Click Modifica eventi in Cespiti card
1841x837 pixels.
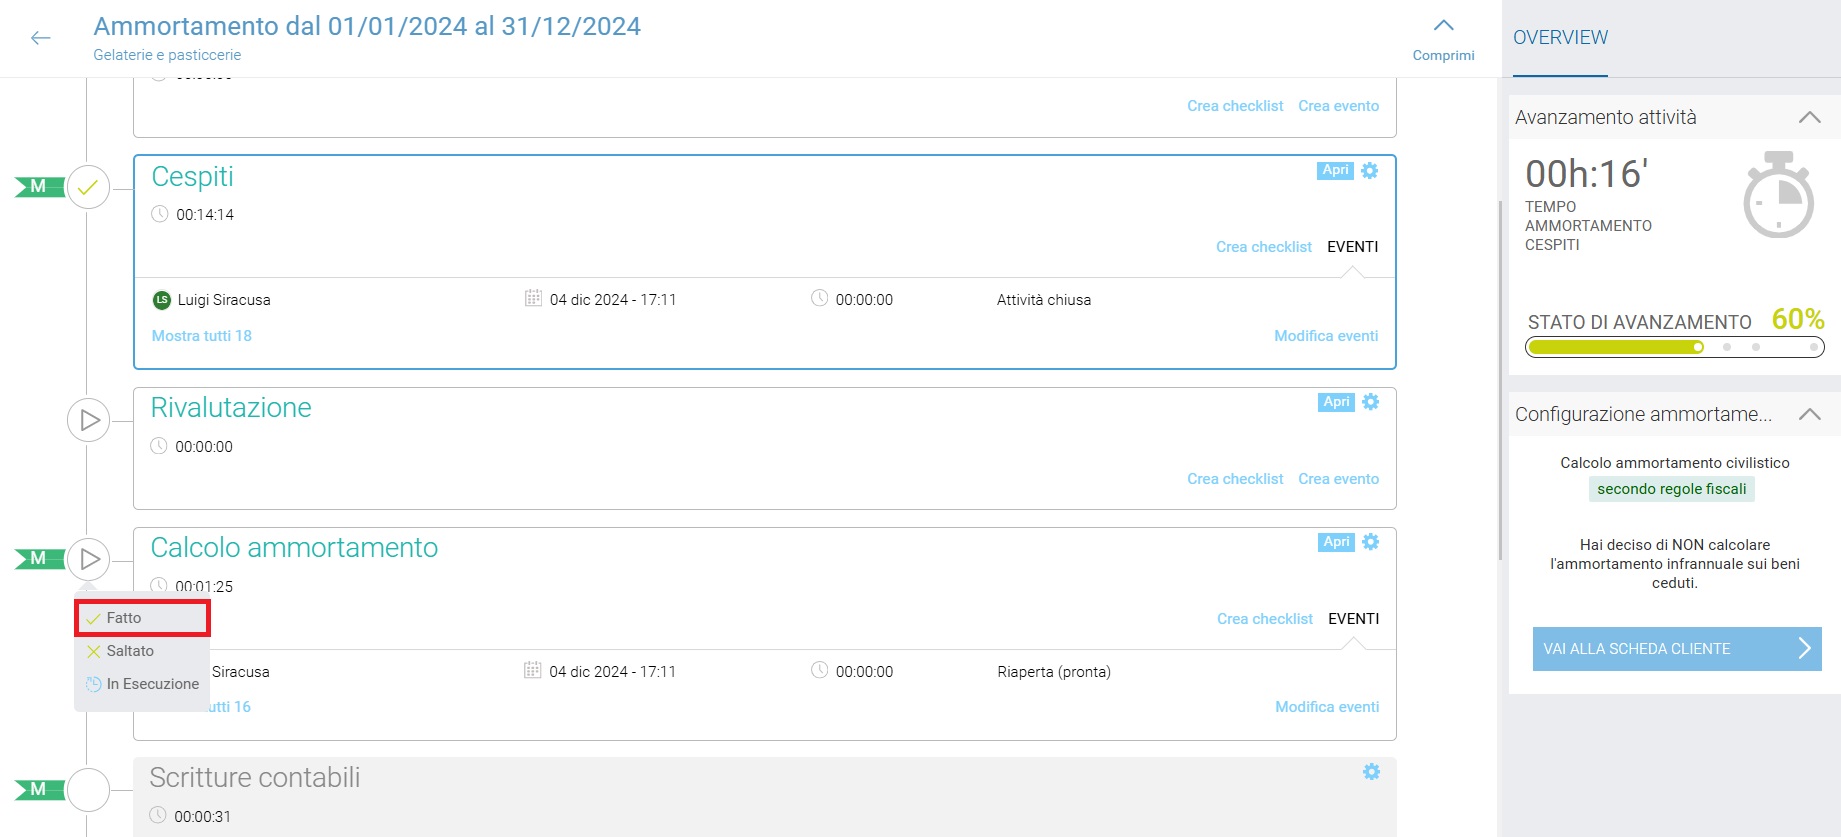click(x=1326, y=336)
